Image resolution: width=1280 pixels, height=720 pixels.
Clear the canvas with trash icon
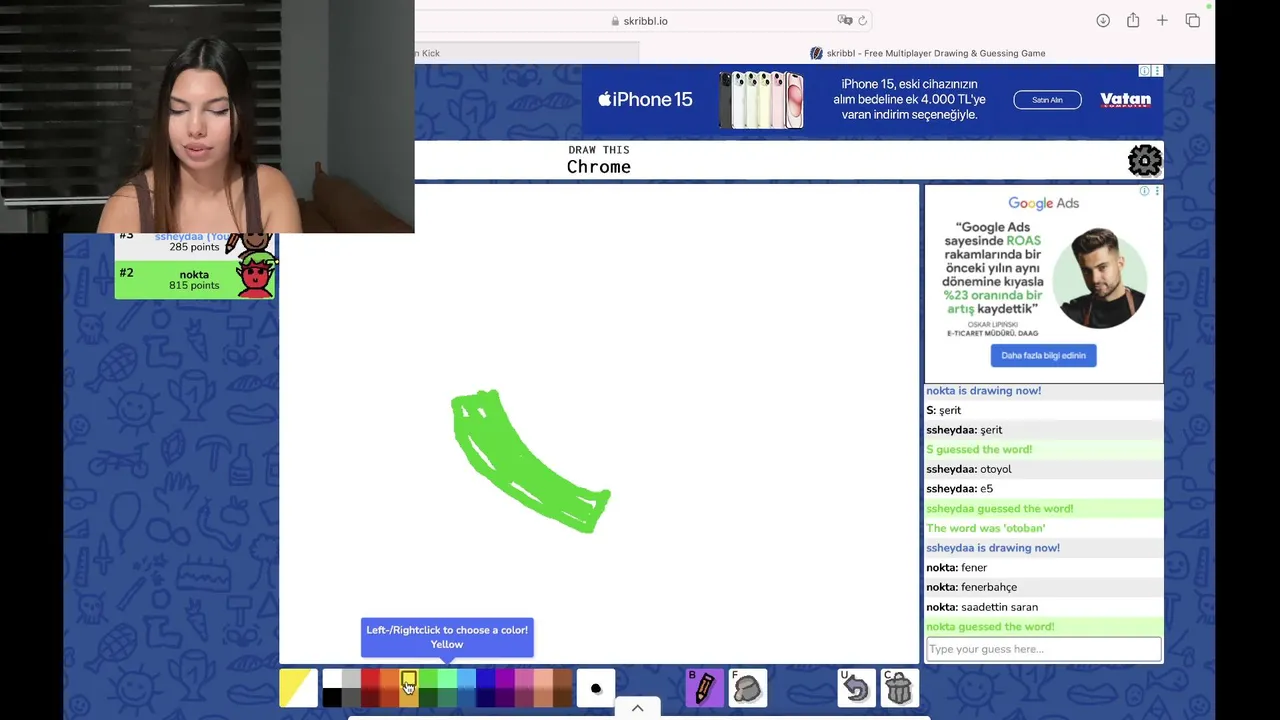[899, 688]
